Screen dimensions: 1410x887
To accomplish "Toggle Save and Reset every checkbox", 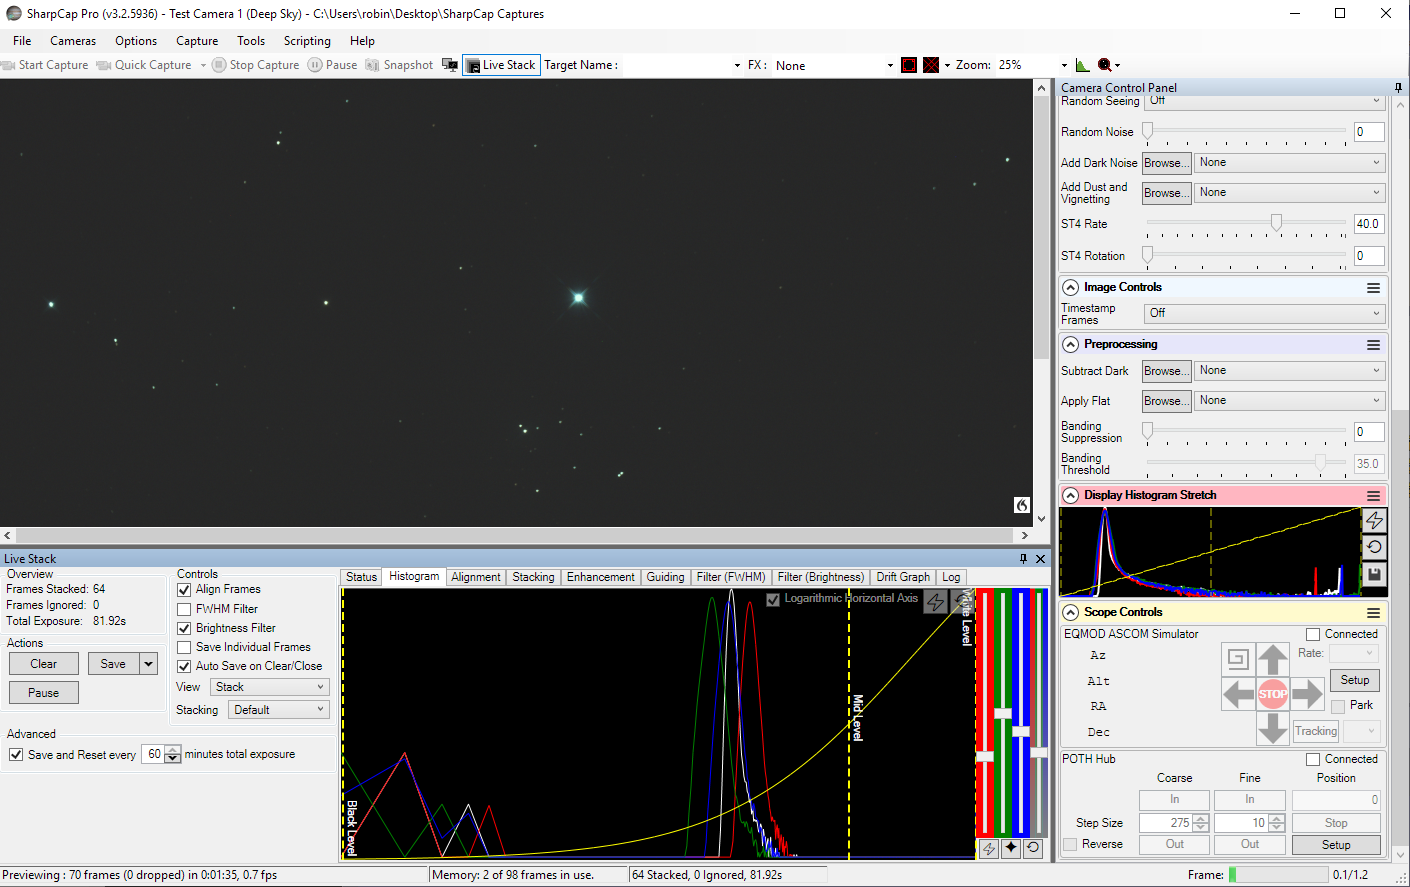I will tap(16, 755).
